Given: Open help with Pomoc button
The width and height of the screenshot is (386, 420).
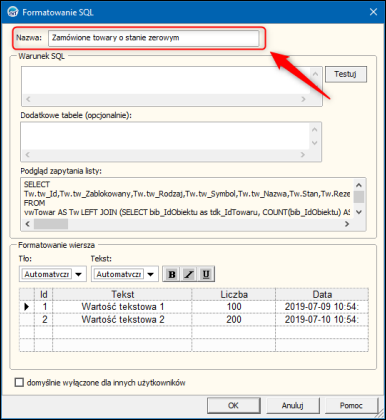Looking at the screenshot, I should pyautogui.click(x=351, y=406).
